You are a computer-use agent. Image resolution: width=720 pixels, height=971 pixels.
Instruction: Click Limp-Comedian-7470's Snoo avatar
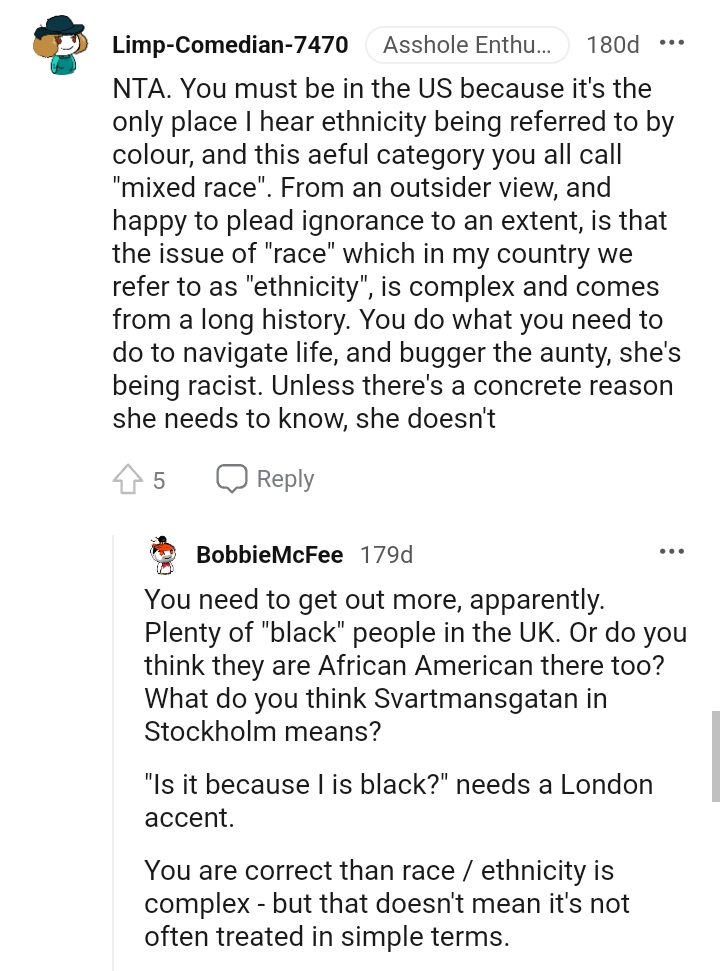58,42
